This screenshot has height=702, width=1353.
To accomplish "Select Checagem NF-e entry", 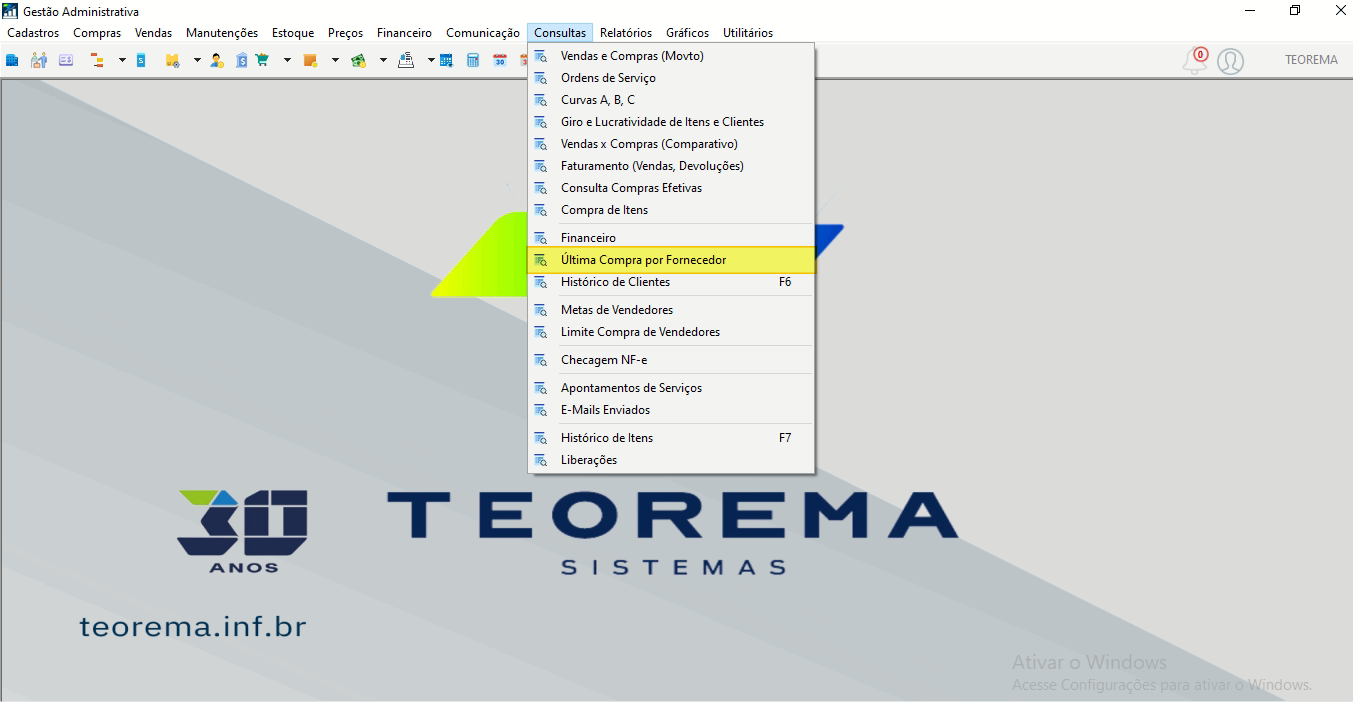I will (672, 360).
